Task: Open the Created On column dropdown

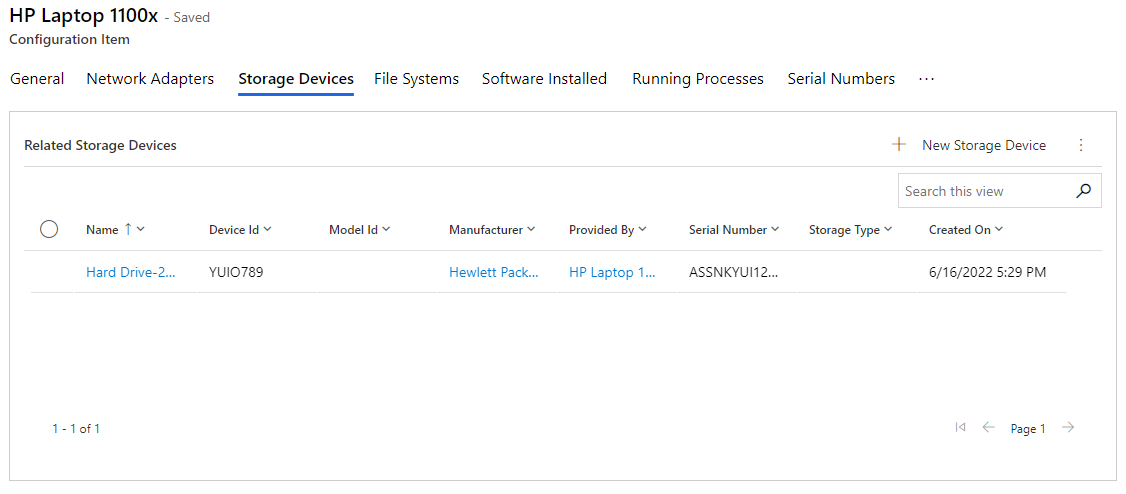Action: (x=999, y=230)
